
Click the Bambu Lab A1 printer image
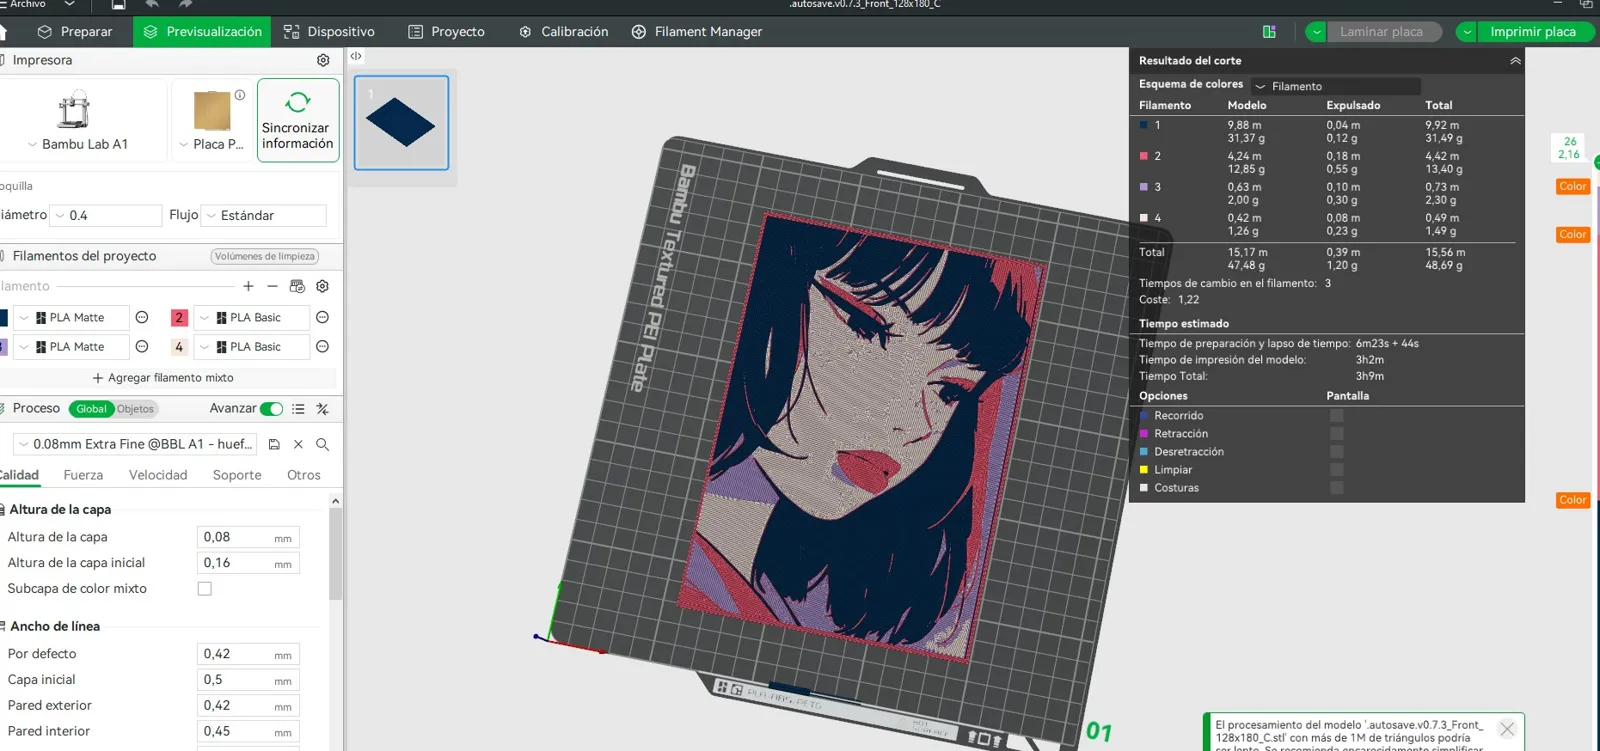click(74, 110)
